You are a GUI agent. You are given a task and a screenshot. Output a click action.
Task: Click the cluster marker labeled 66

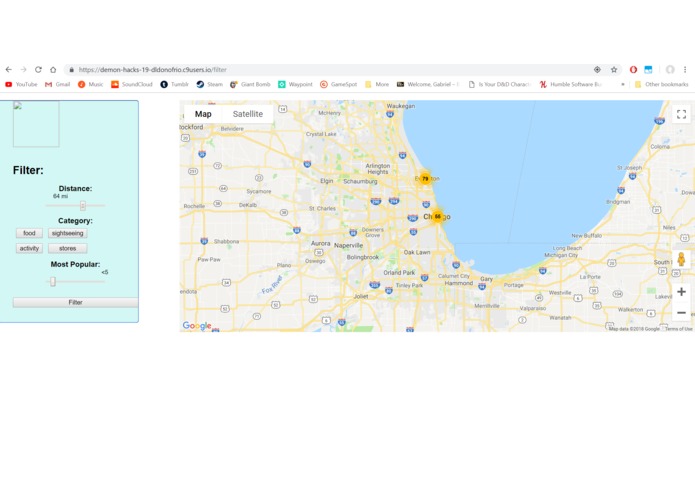tap(437, 217)
